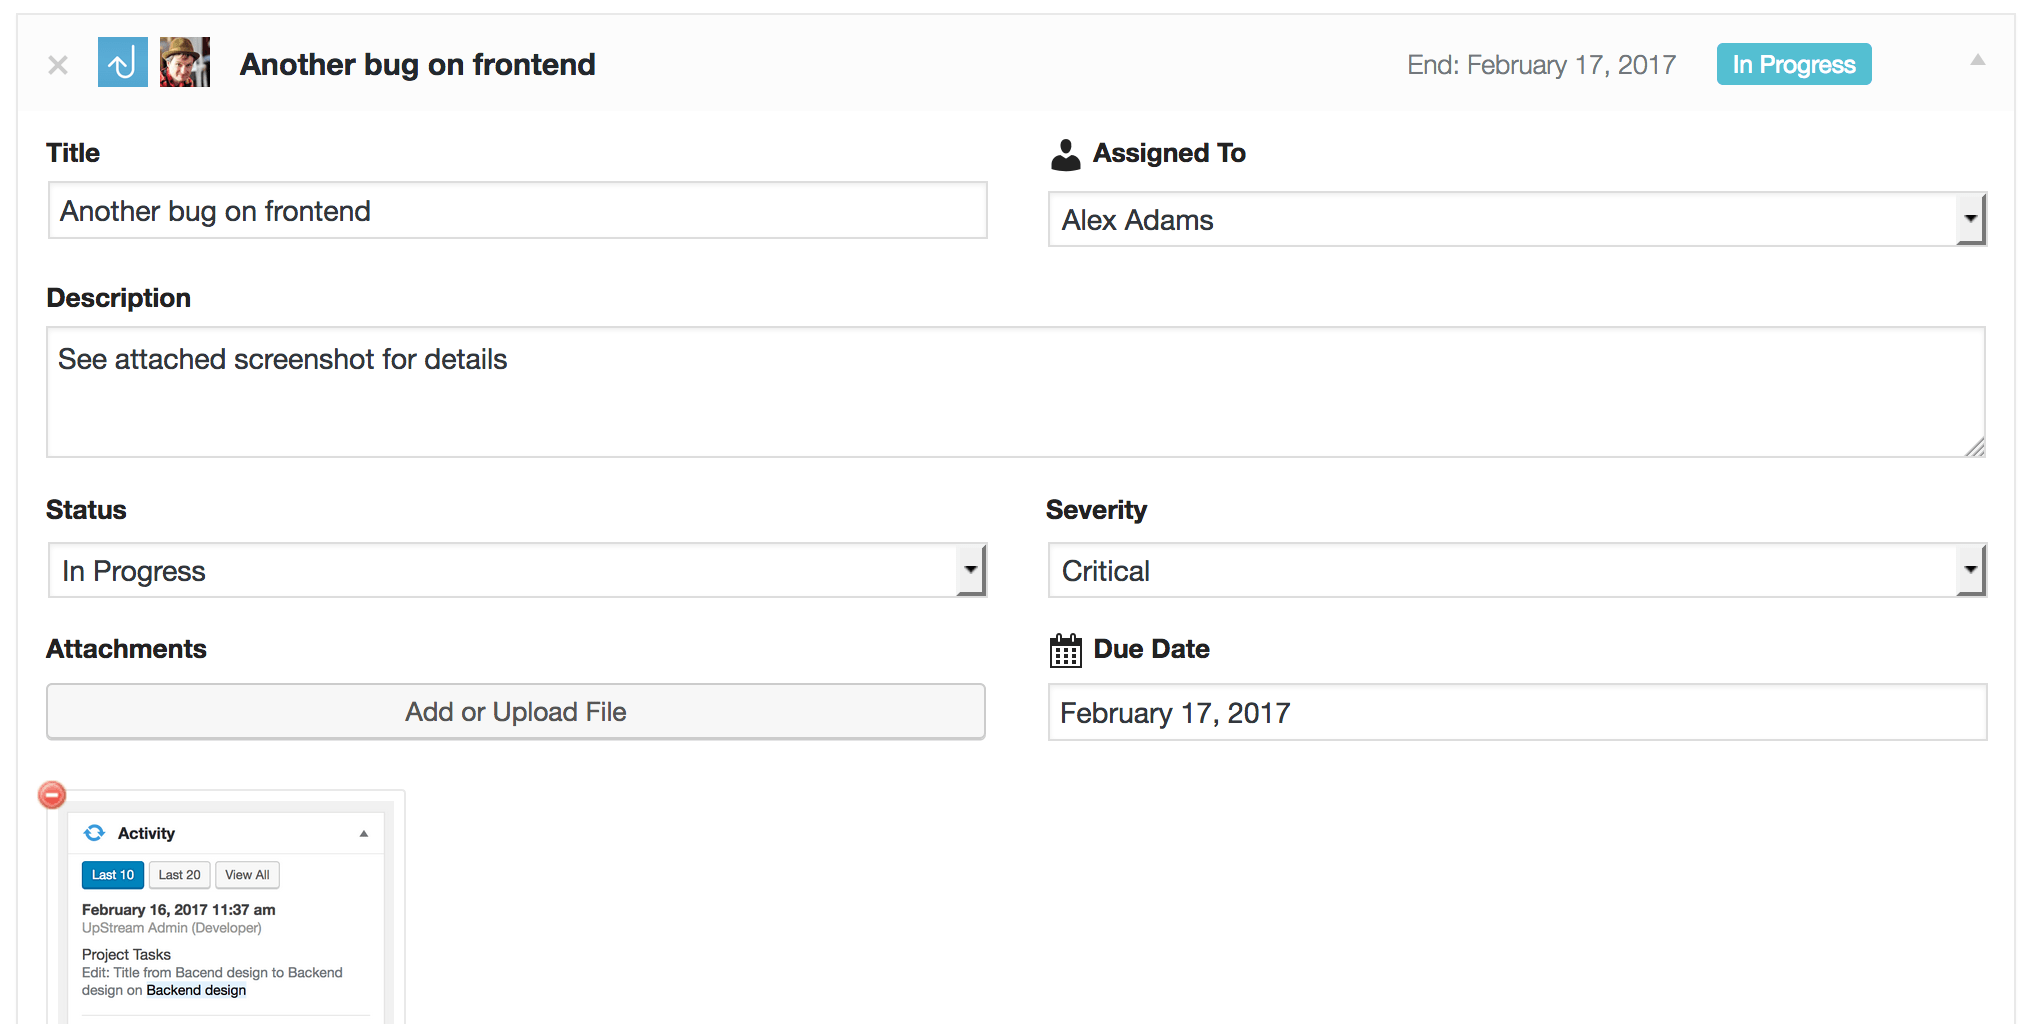Collapse the Activity panel arrow in thumbnail
Image resolution: width=2036 pixels, height=1024 pixels.
(364, 834)
